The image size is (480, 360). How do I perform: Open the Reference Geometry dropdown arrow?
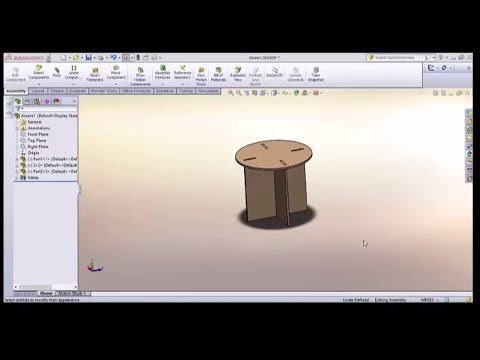click(182, 84)
